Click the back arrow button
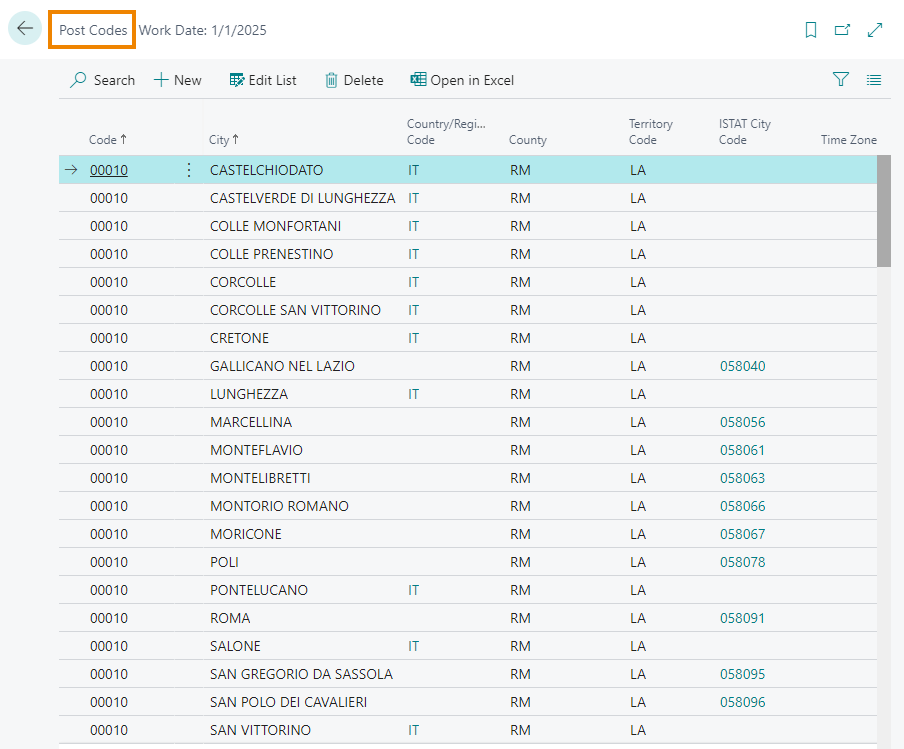 (25, 29)
